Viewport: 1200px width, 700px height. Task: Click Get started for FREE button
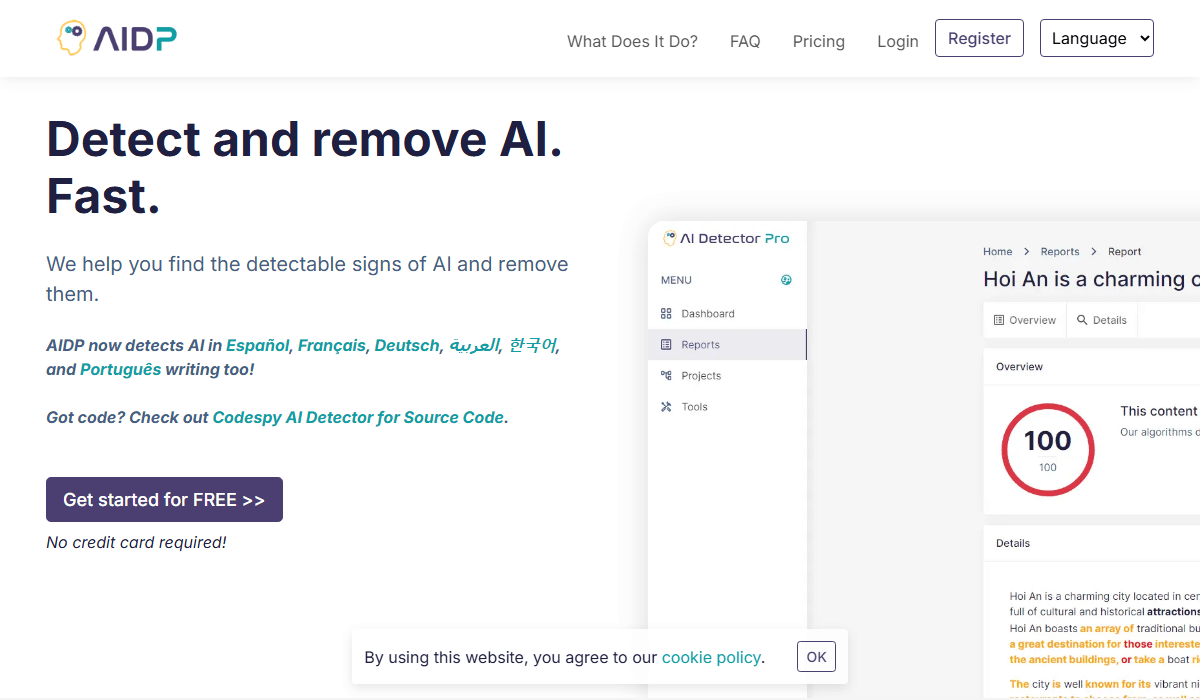click(x=164, y=499)
